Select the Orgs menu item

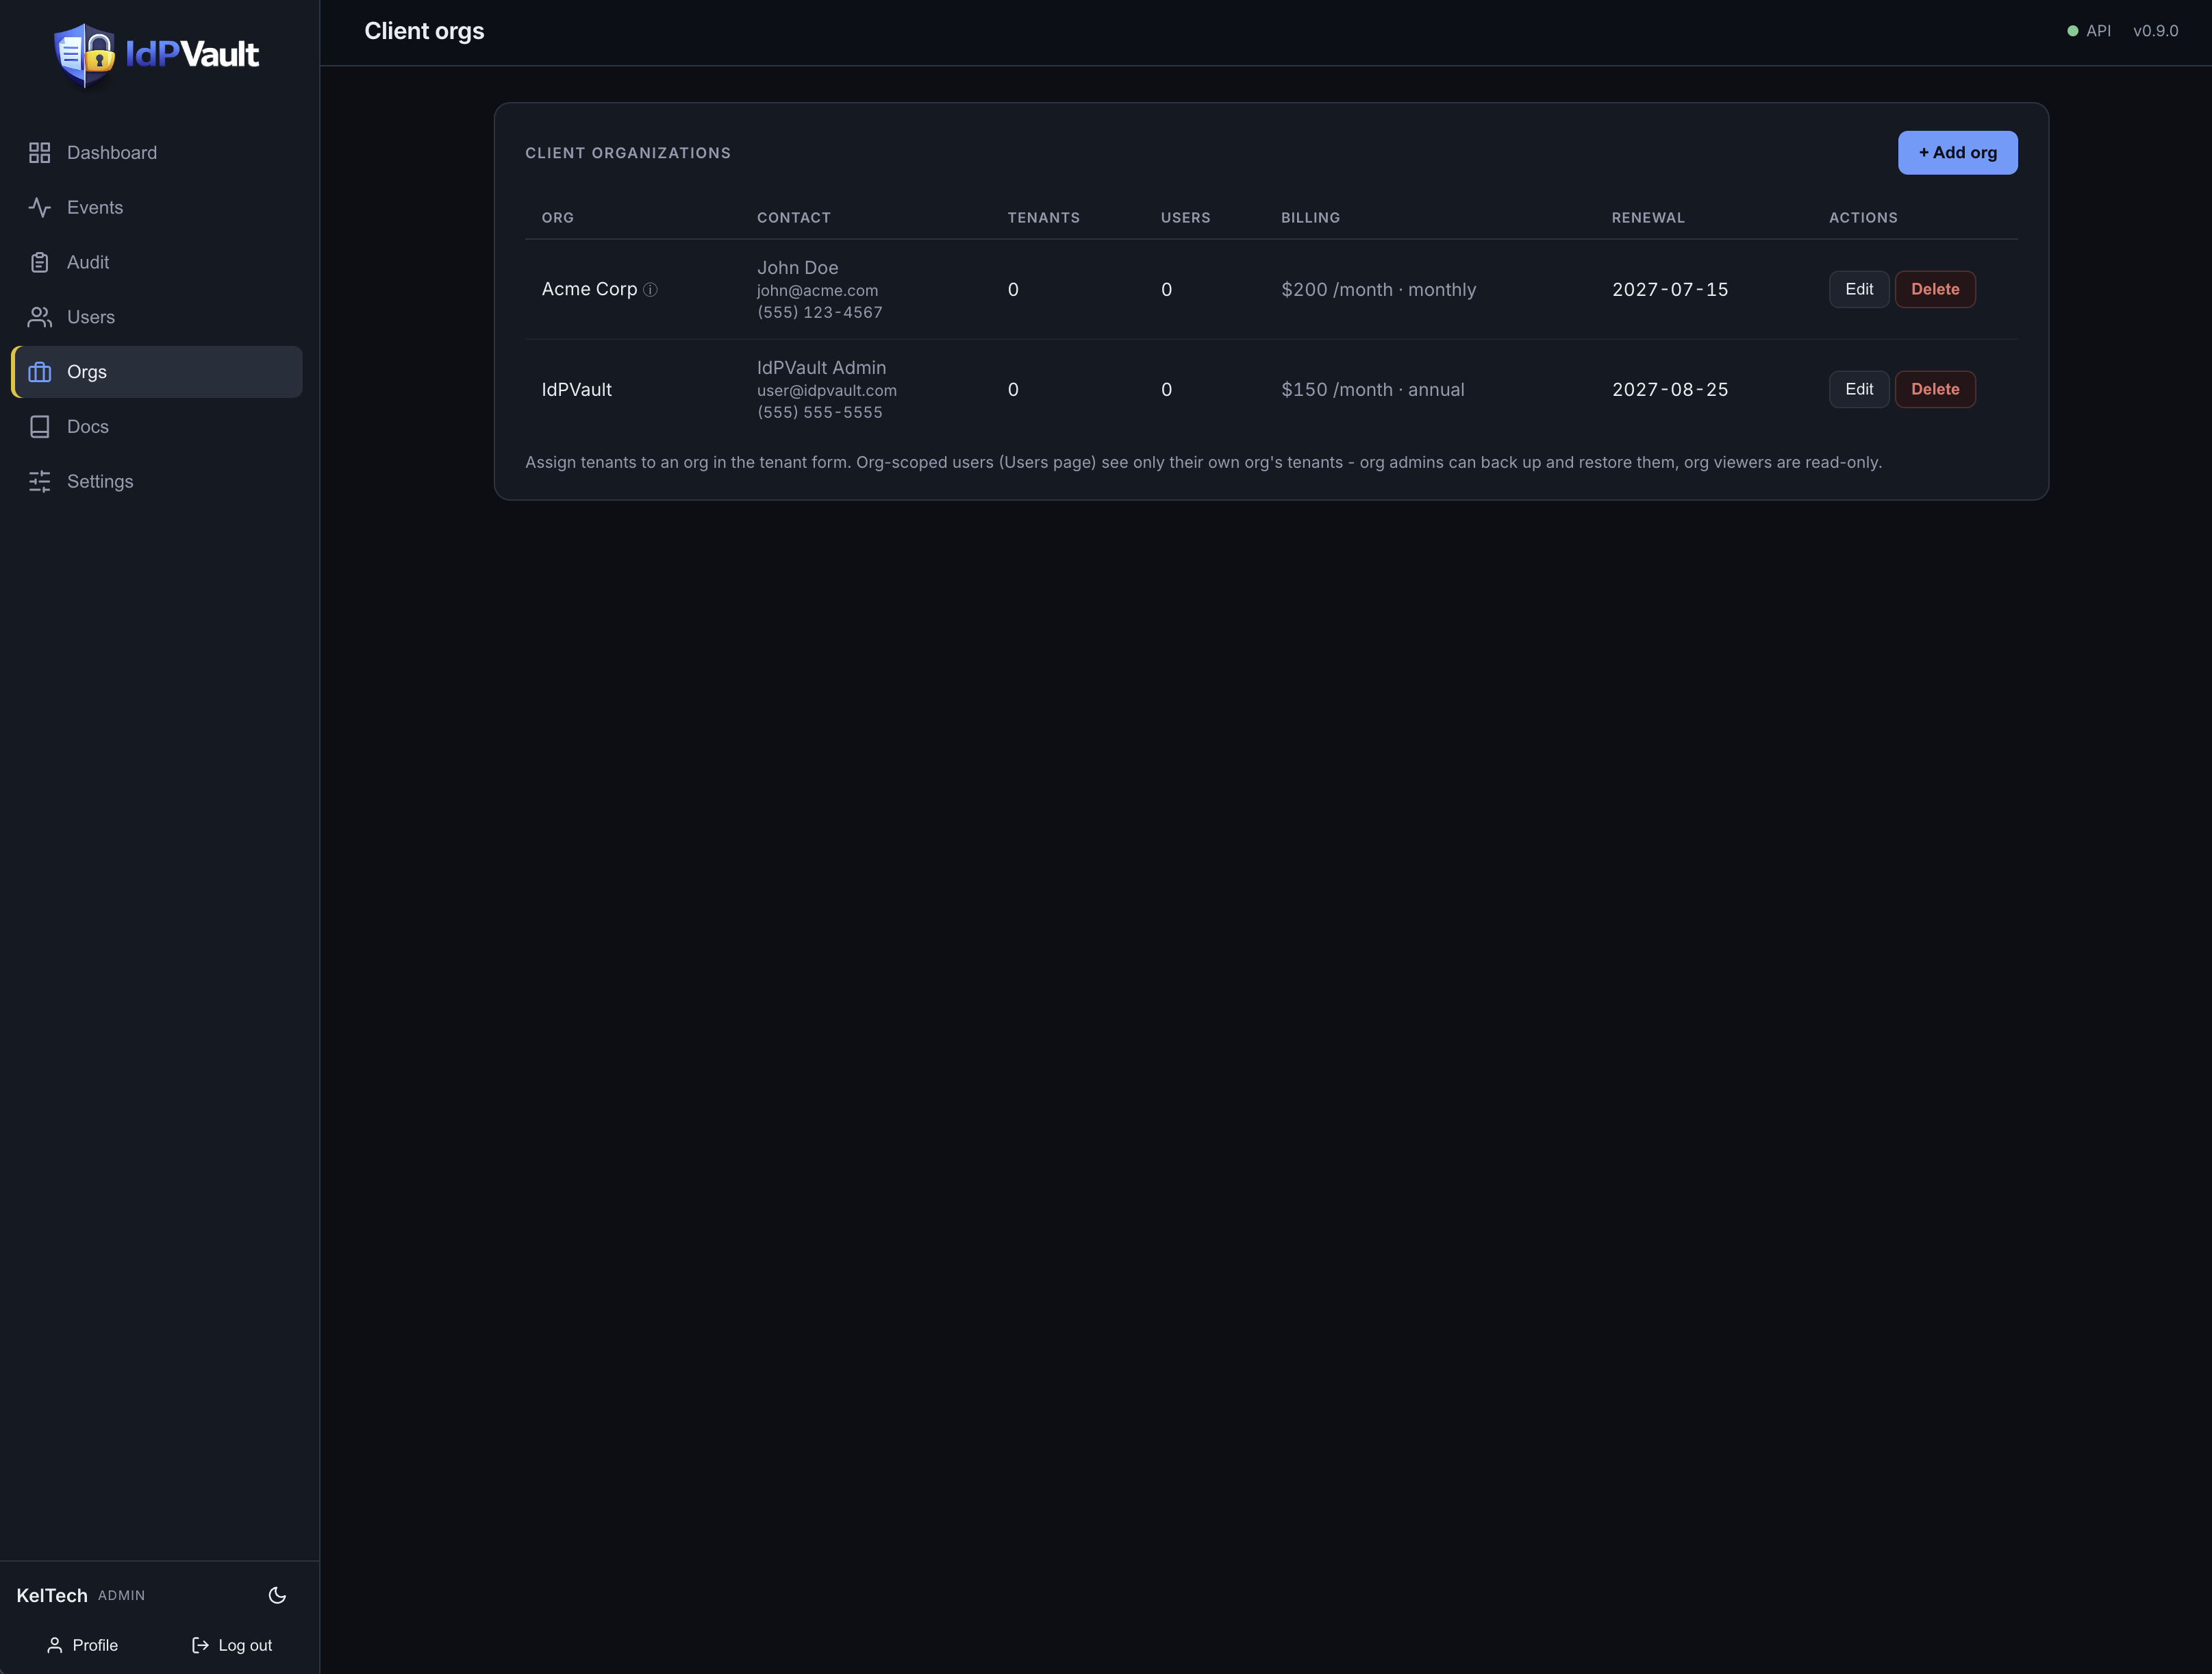point(157,372)
